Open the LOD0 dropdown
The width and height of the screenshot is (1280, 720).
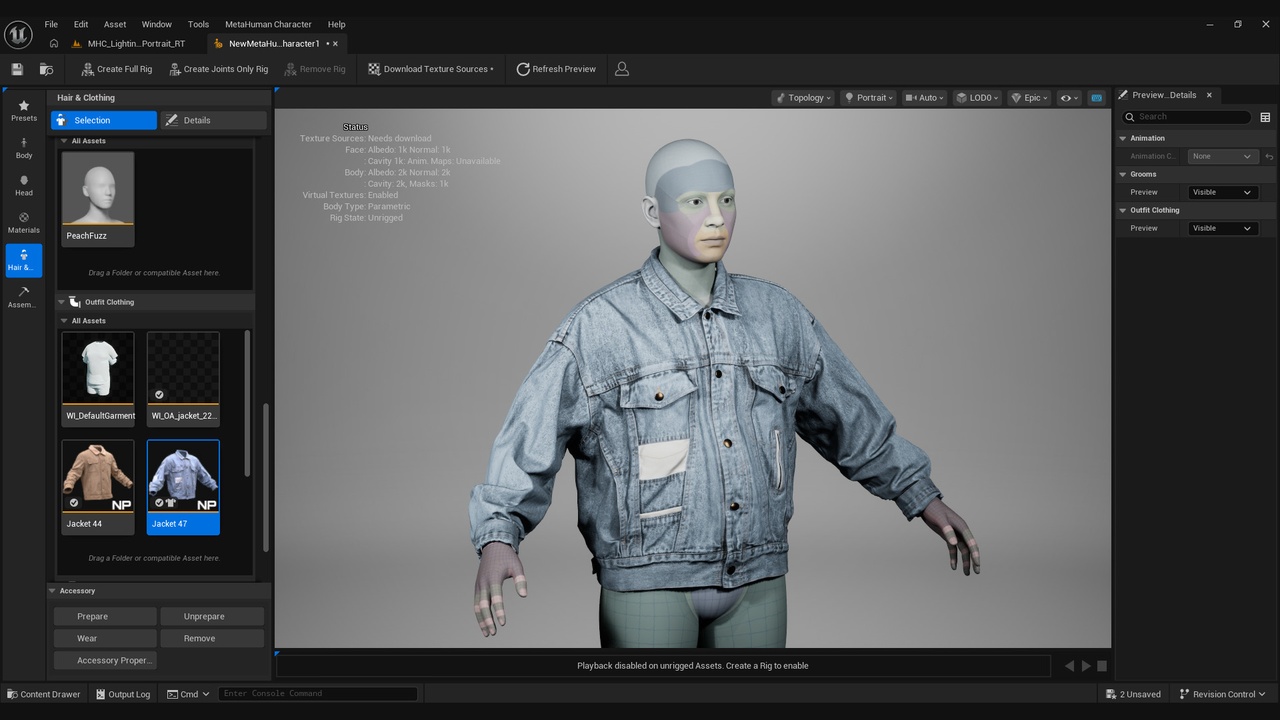point(977,98)
